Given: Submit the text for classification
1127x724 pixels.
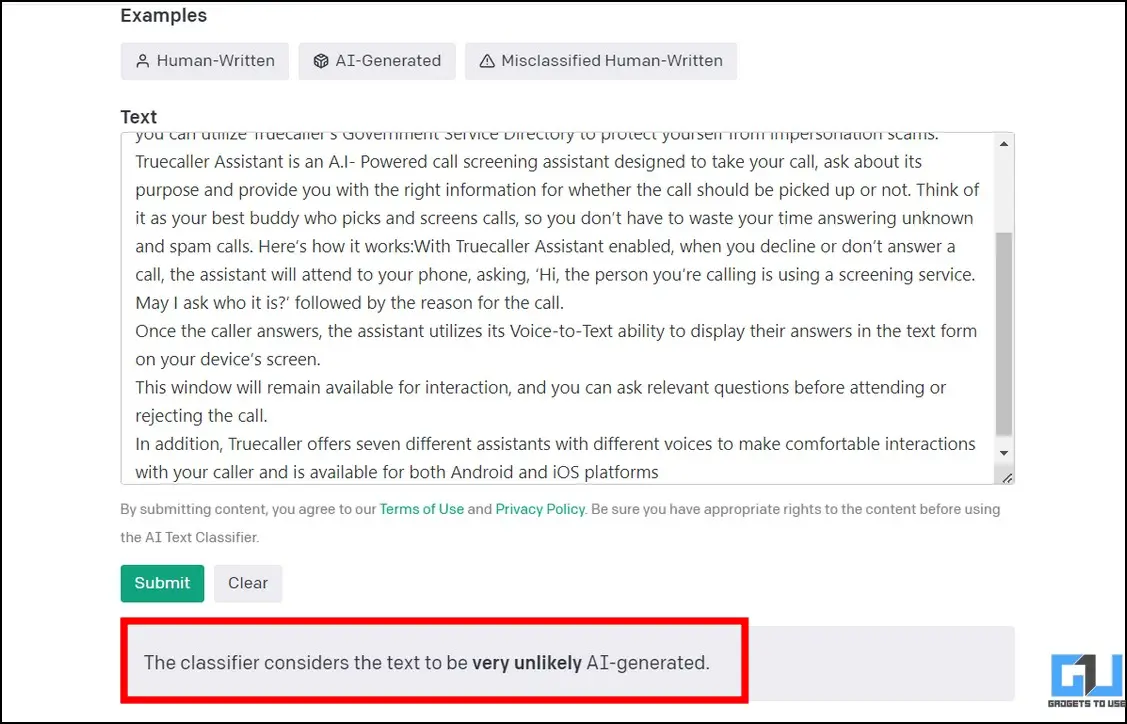Looking at the screenshot, I should tap(162, 583).
